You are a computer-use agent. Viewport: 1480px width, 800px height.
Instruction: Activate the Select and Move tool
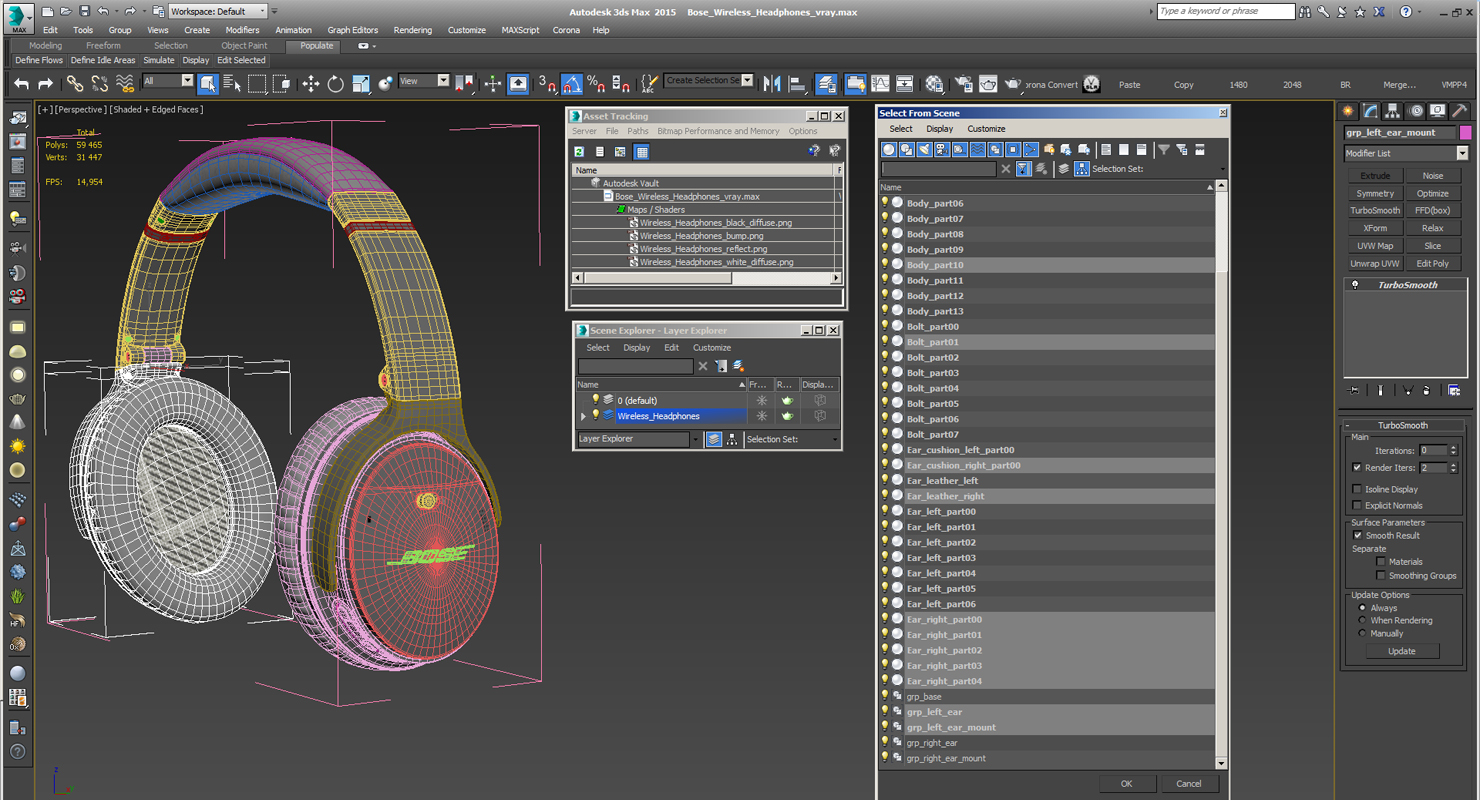[310, 84]
